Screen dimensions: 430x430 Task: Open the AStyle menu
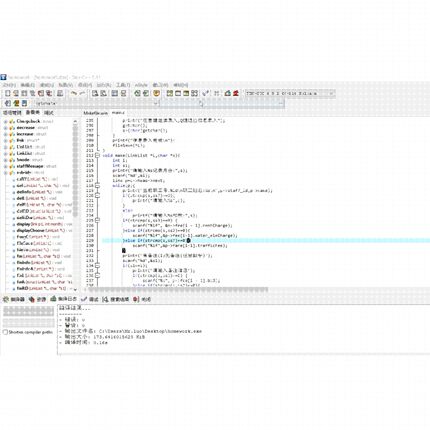[x=141, y=85]
